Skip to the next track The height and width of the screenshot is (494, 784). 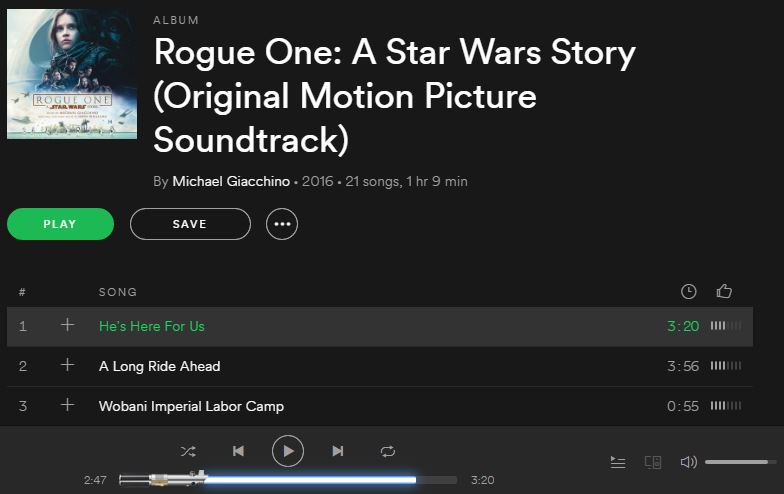click(x=338, y=451)
